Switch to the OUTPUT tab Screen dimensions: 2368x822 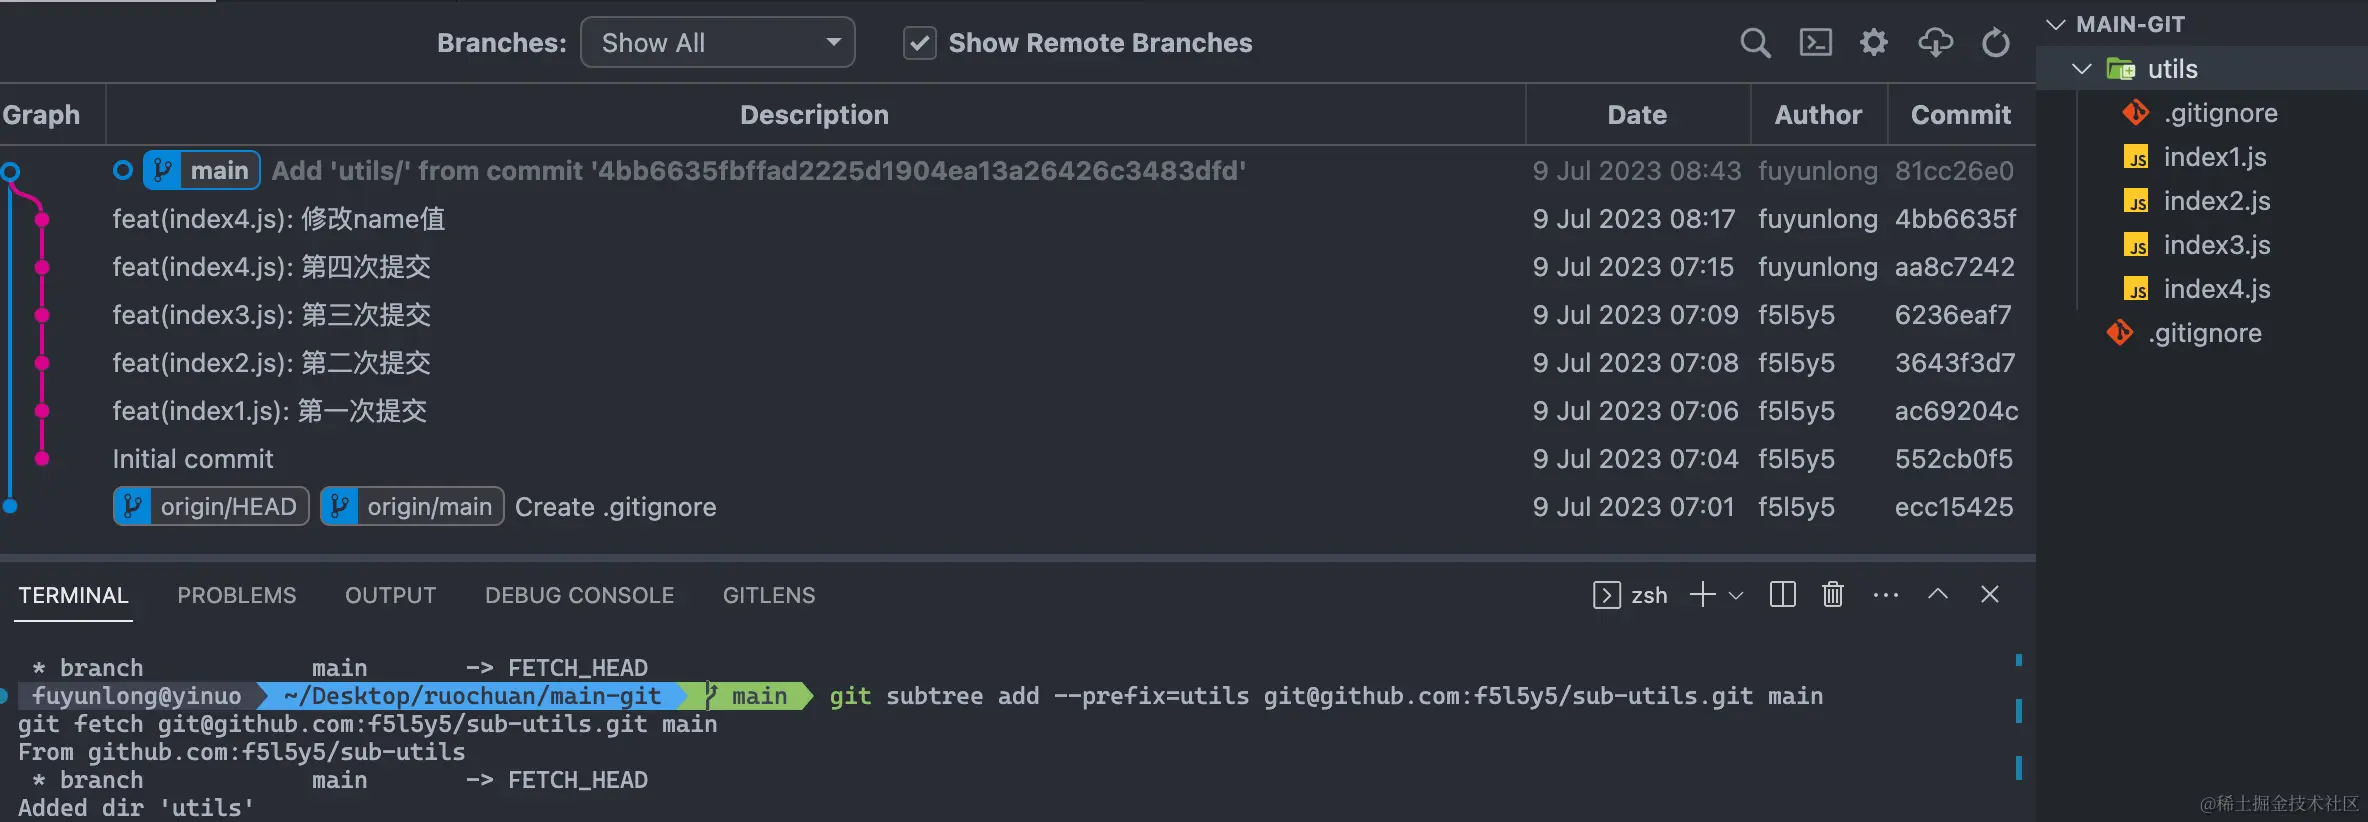pyautogui.click(x=391, y=595)
